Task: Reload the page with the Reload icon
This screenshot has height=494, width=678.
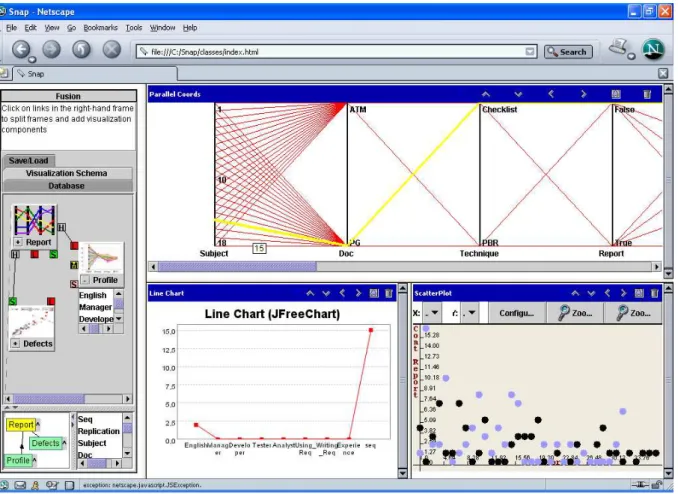Action: point(81,49)
